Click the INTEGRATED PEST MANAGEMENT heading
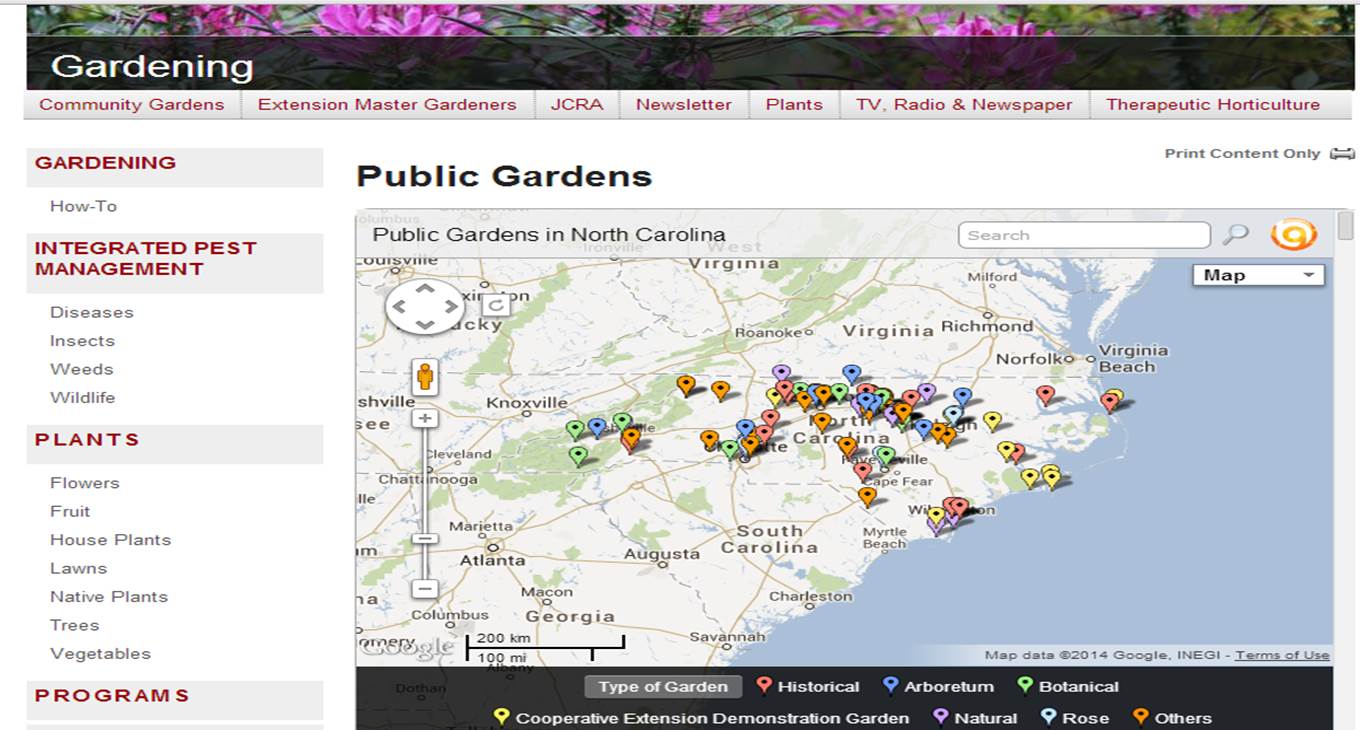The width and height of the screenshot is (1360, 730). 146,258
